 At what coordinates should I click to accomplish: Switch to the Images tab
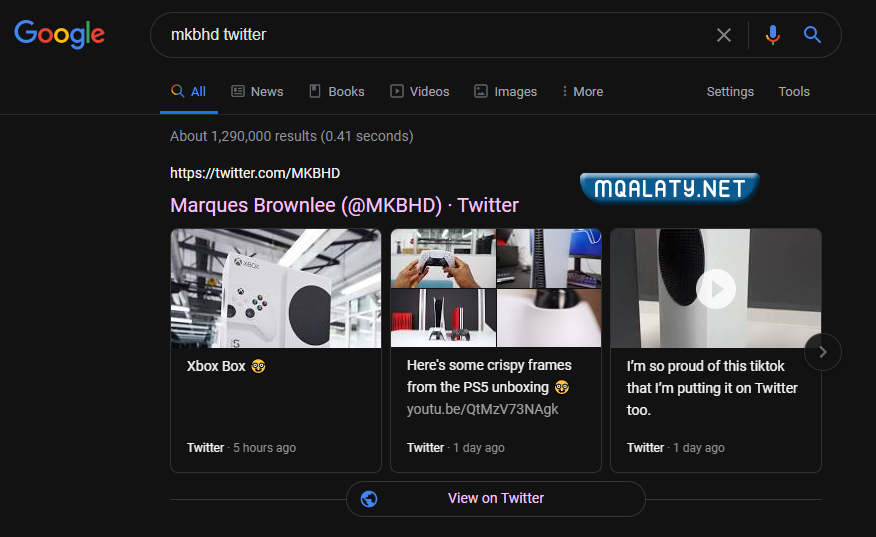click(506, 92)
